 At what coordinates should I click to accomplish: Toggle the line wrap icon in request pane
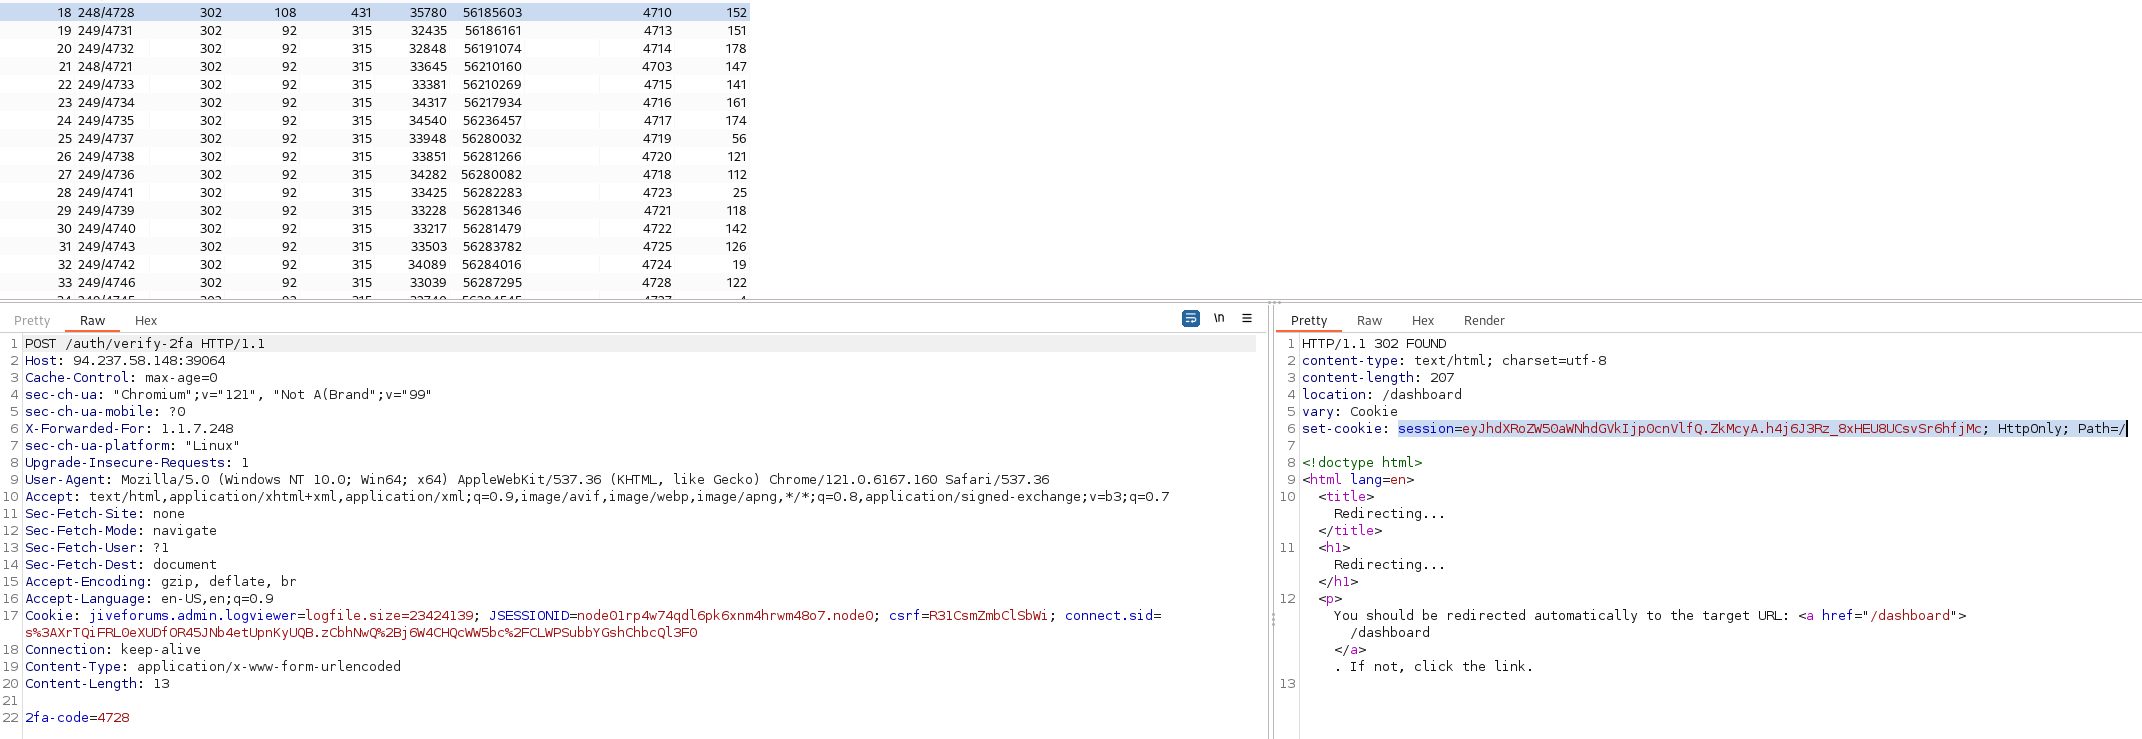point(1190,318)
